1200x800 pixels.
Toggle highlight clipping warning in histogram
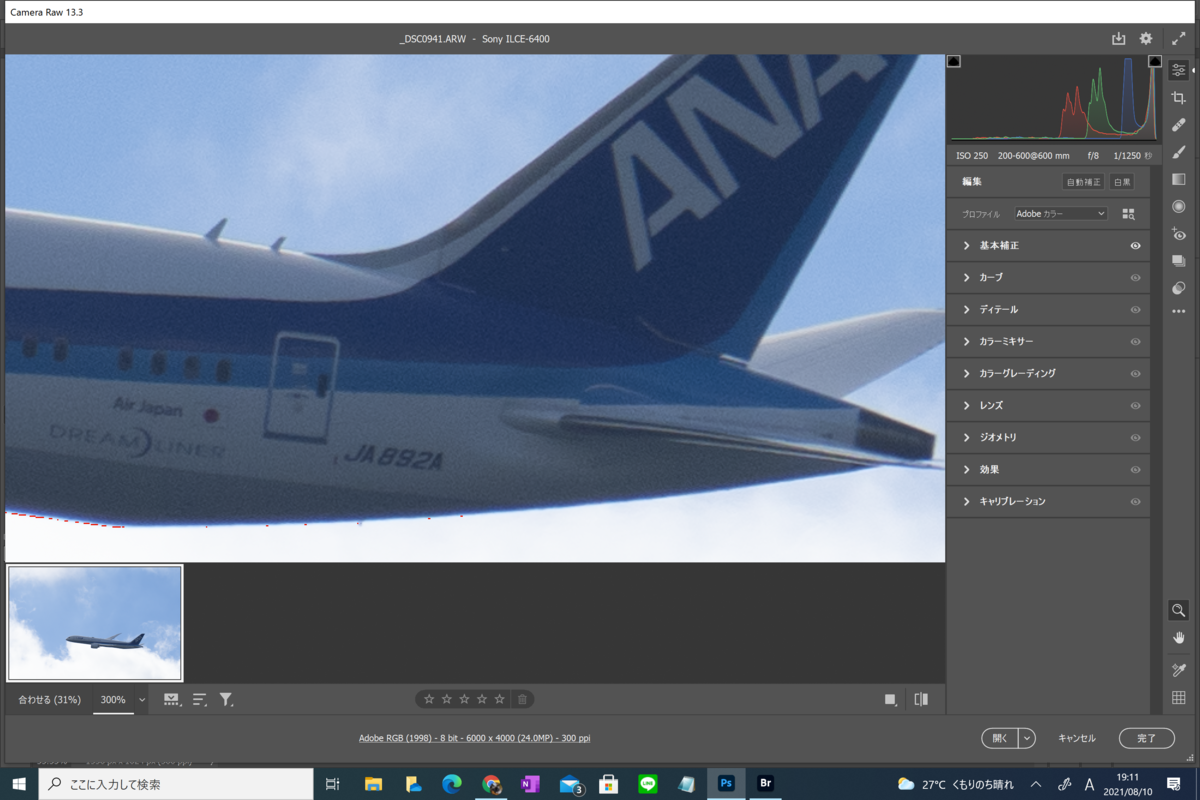tap(1155, 61)
